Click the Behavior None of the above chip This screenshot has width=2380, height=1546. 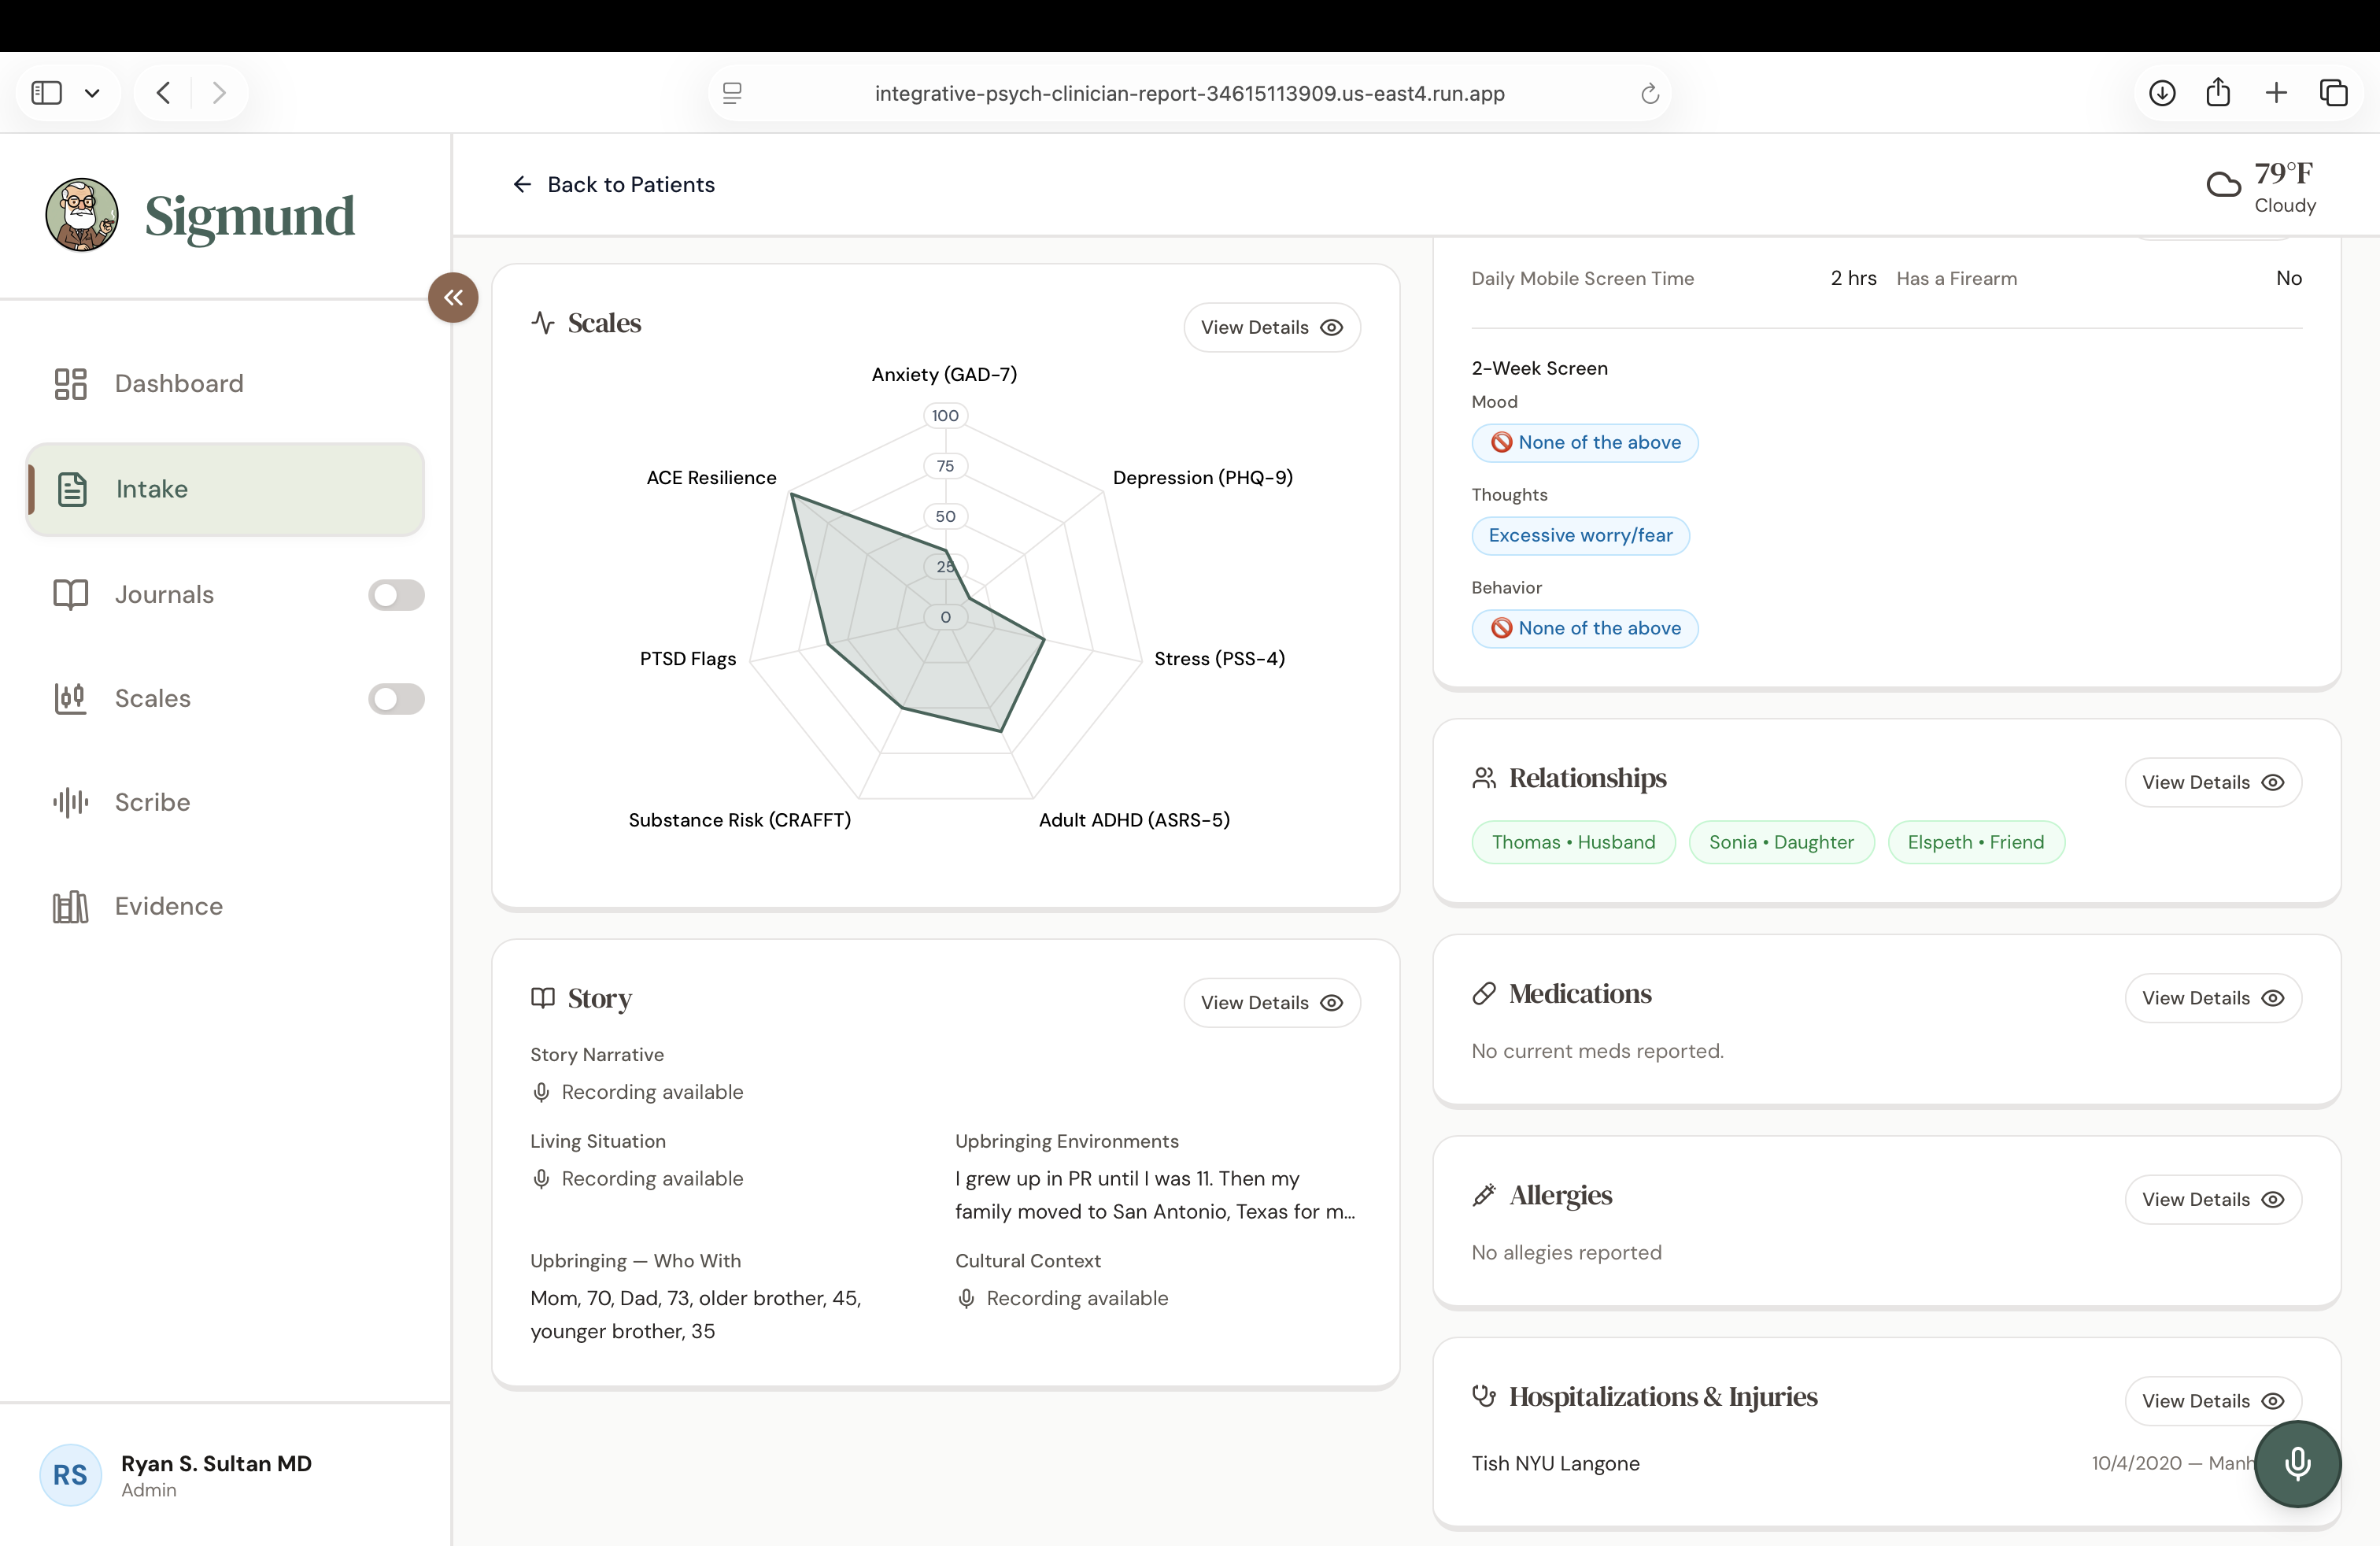coord(1584,628)
